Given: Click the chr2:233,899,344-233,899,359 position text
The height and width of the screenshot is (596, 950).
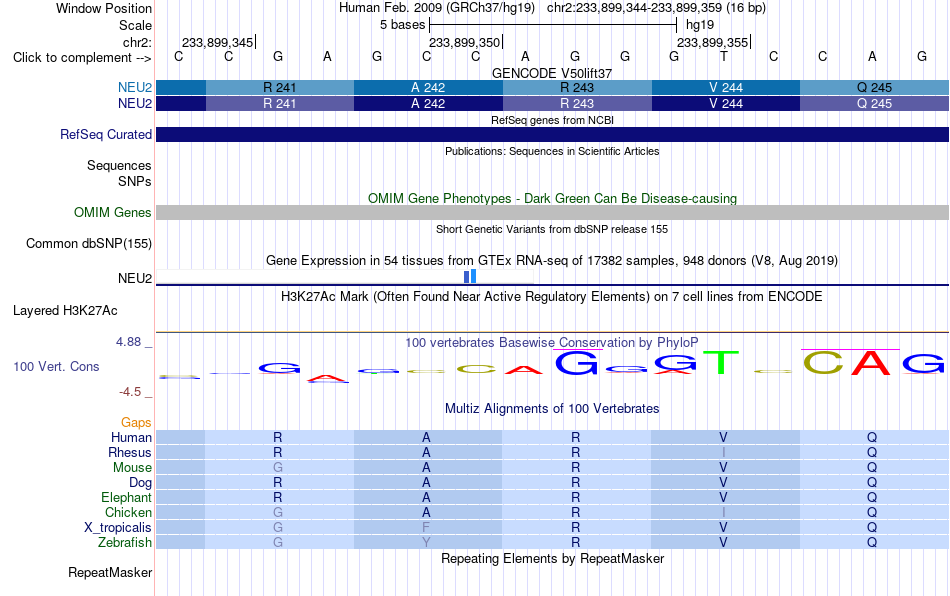Looking at the screenshot, I should click(x=656, y=8).
